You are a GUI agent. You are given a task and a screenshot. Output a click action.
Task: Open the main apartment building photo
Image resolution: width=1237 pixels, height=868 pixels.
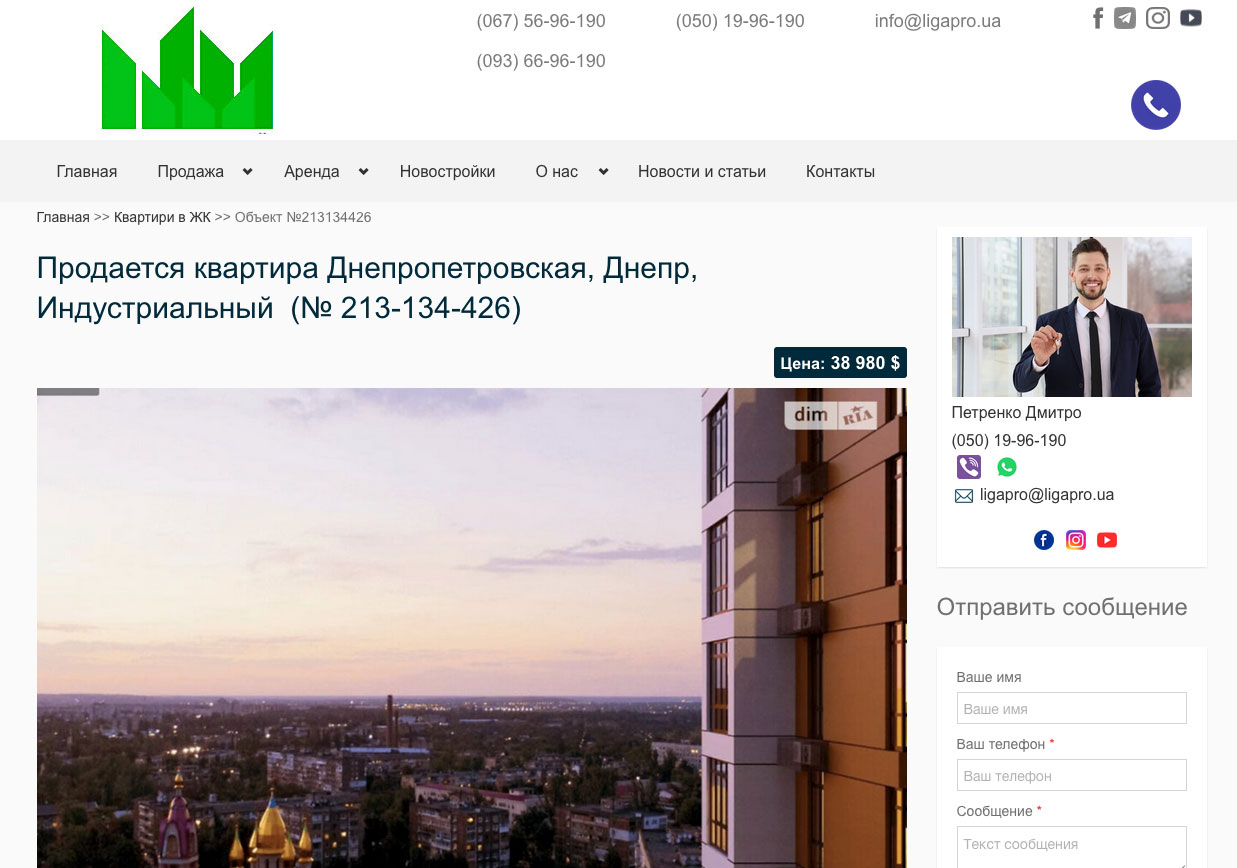tap(472, 628)
